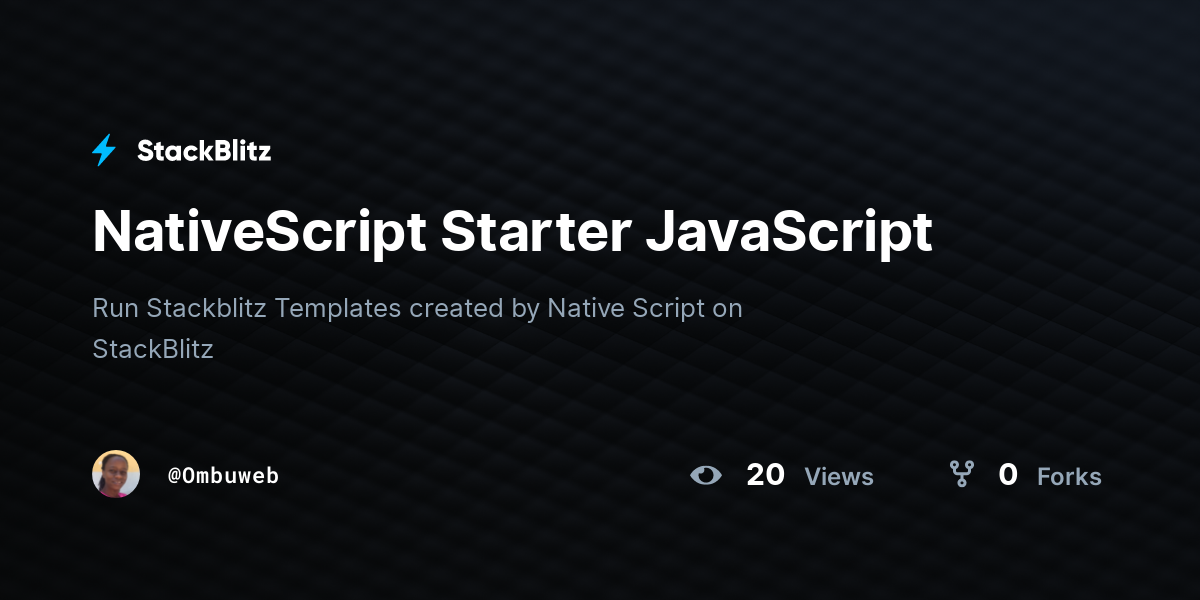Click the Forks label
The height and width of the screenshot is (600, 1200).
point(1069,477)
